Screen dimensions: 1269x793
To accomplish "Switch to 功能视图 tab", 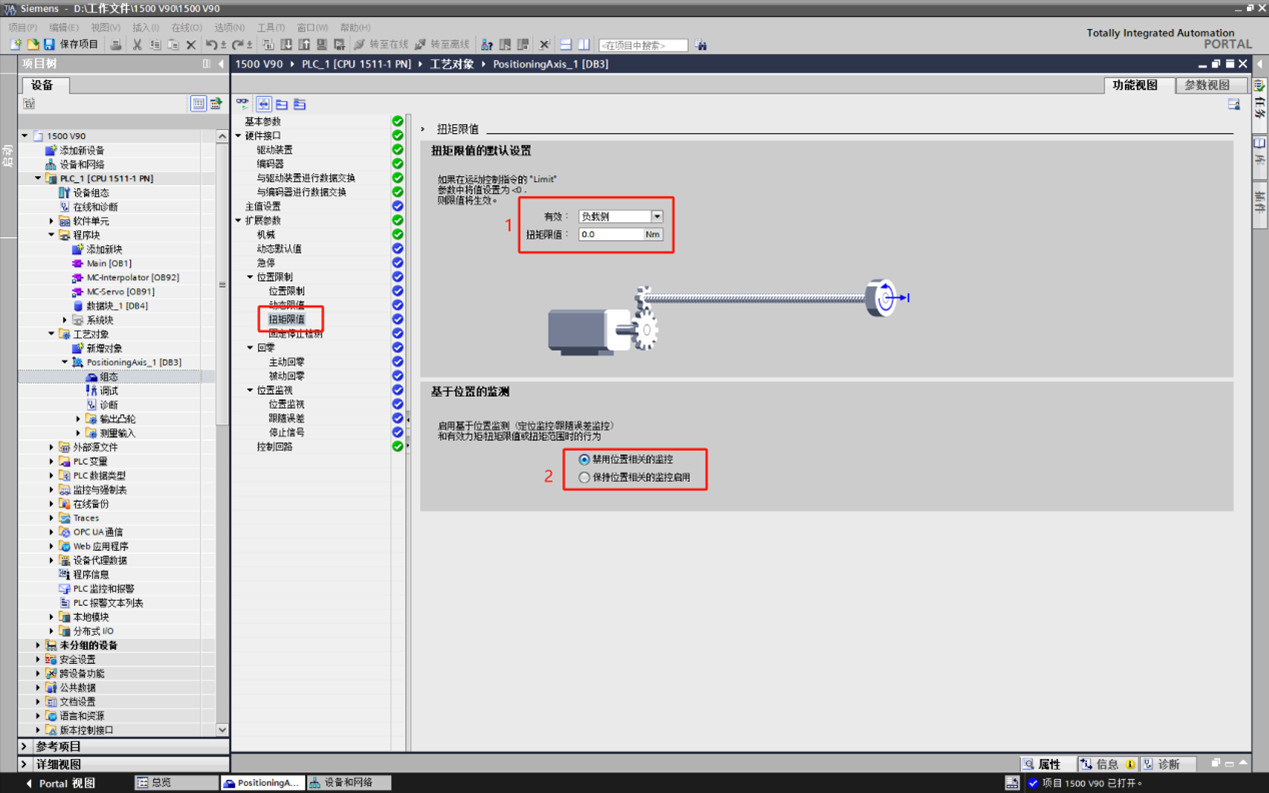I will click(x=1135, y=85).
